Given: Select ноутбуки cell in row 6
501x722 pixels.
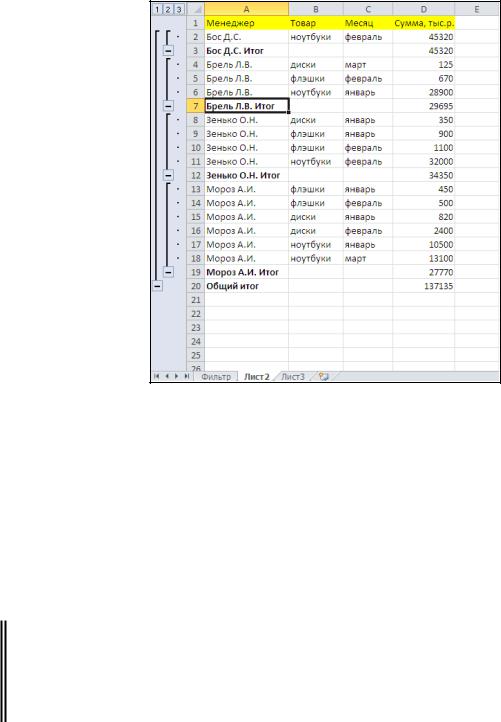Looking at the screenshot, I should (x=316, y=92).
